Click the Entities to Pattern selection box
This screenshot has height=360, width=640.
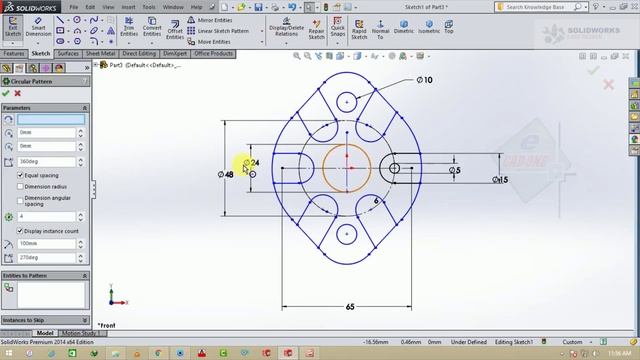51,295
